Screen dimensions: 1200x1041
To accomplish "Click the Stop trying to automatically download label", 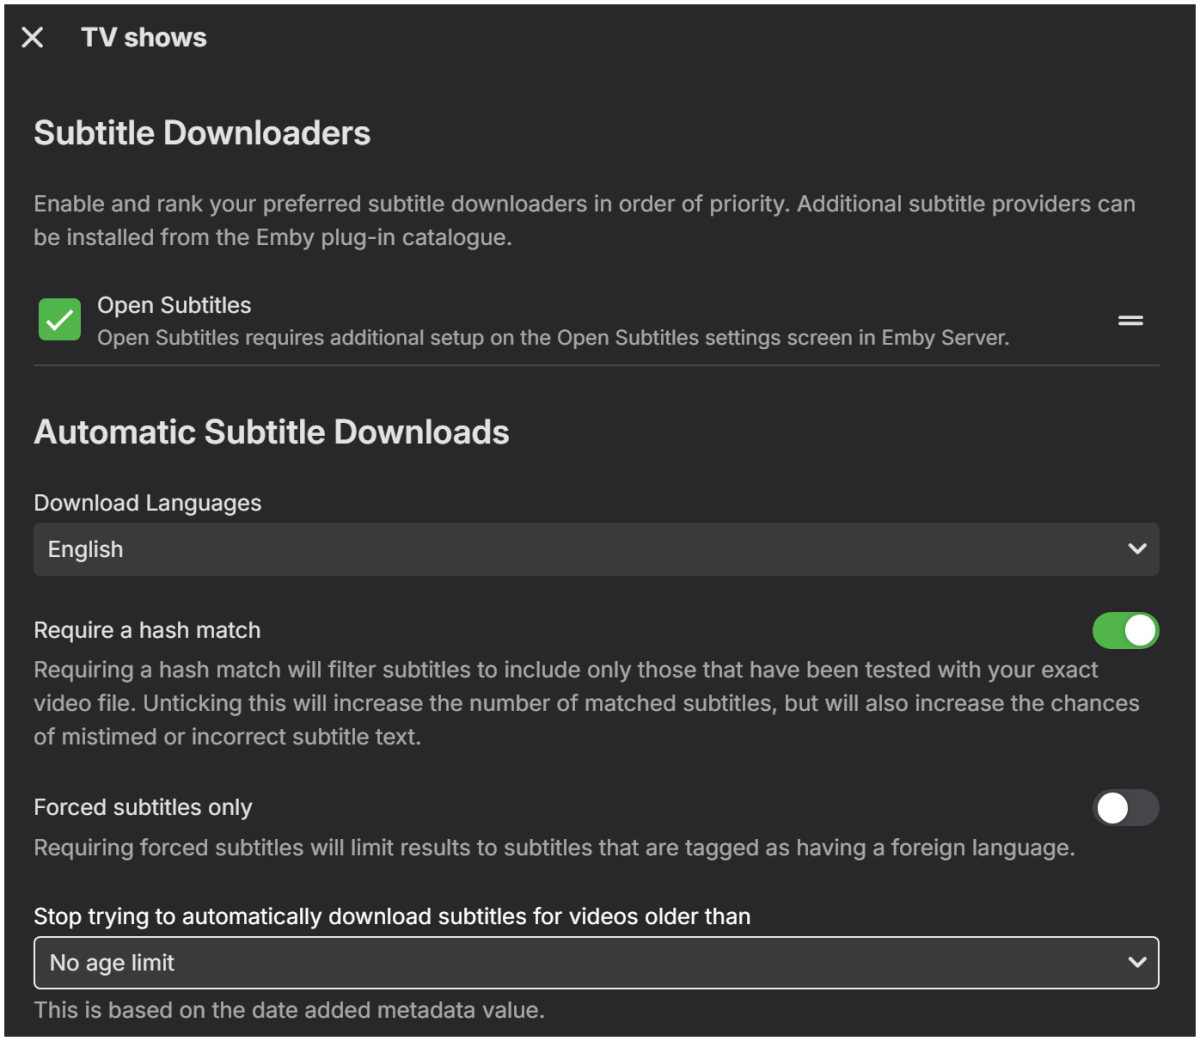I will [392, 916].
